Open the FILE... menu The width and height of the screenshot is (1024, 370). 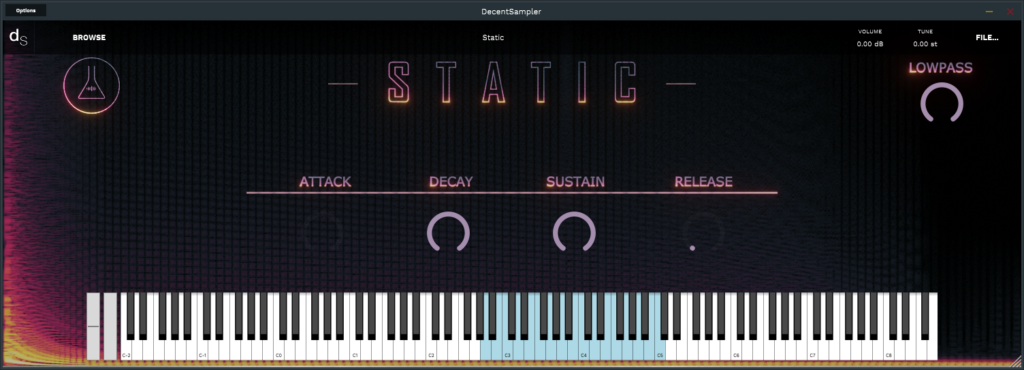tap(987, 38)
